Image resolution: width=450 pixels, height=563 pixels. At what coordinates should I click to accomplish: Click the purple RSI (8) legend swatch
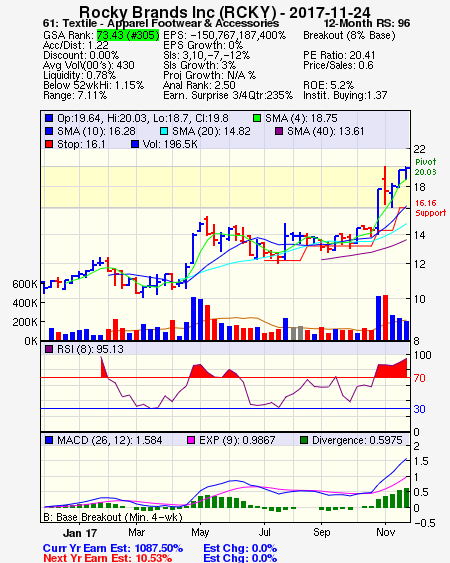pyautogui.click(x=49, y=349)
